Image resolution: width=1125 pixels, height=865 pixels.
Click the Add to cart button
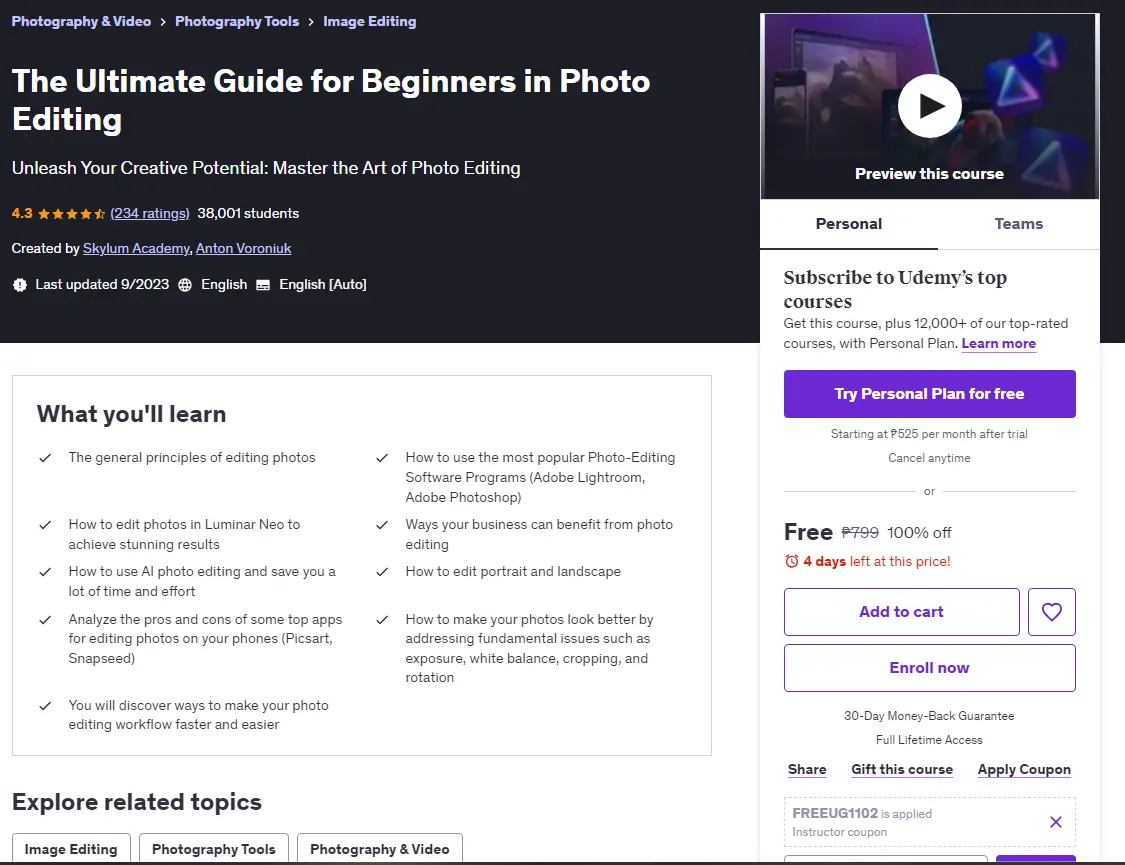(x=901, y=612)
